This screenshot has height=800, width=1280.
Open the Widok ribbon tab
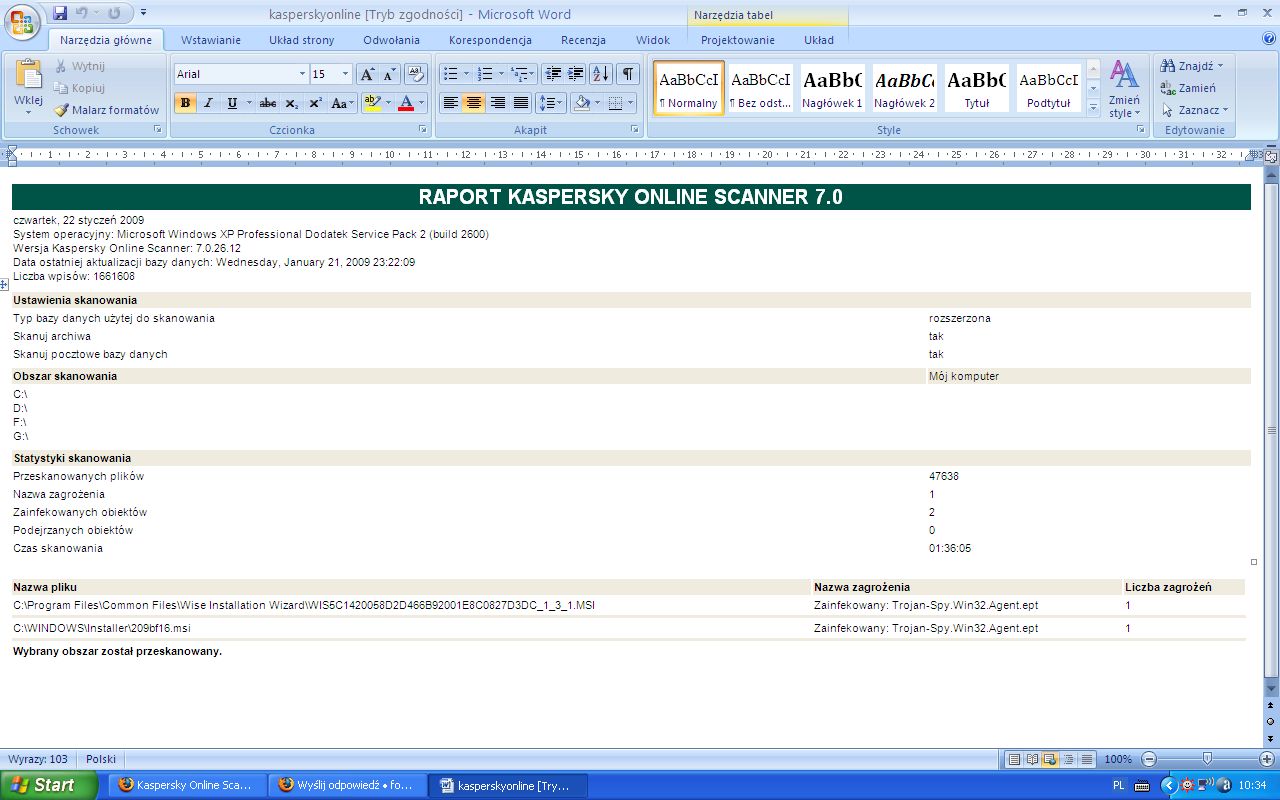coord(652,40)
